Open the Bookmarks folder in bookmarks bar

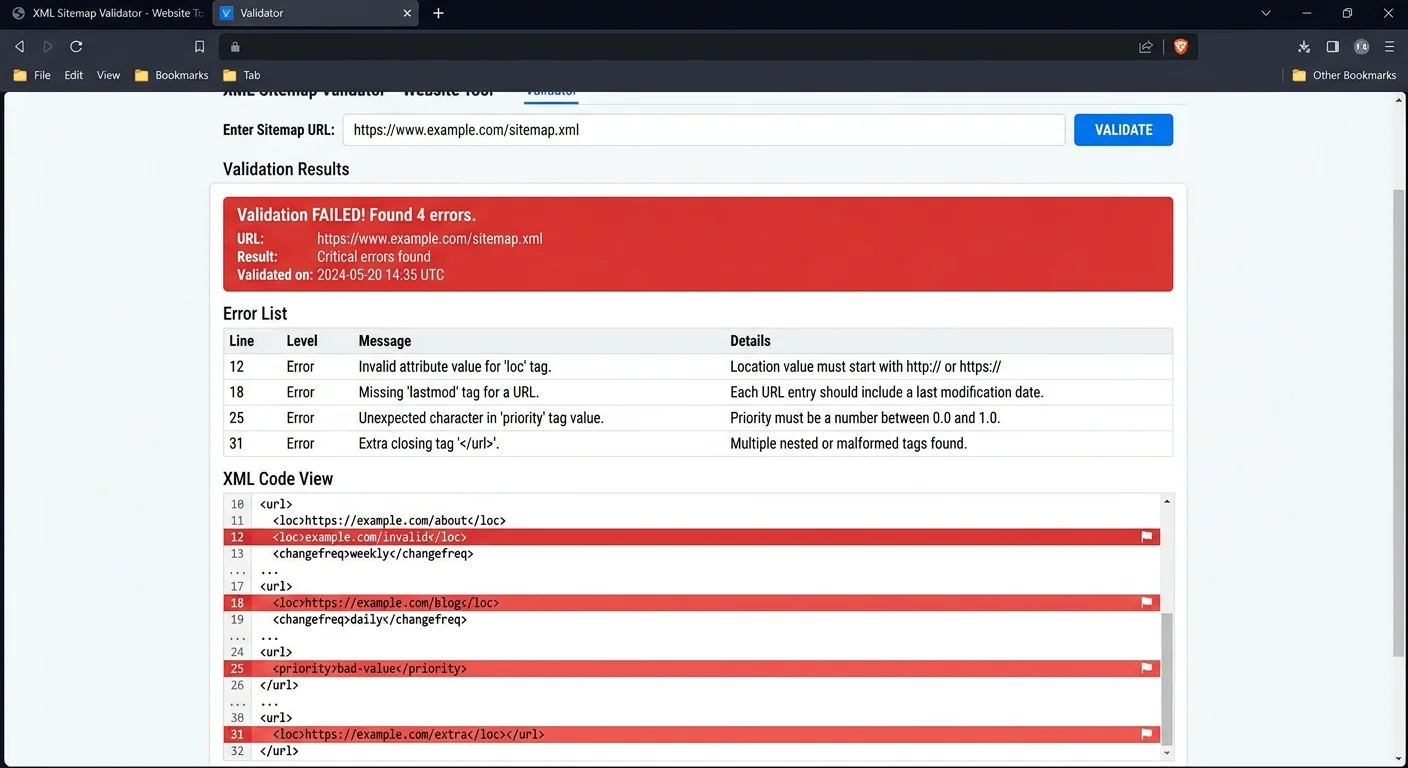(171, 75)
